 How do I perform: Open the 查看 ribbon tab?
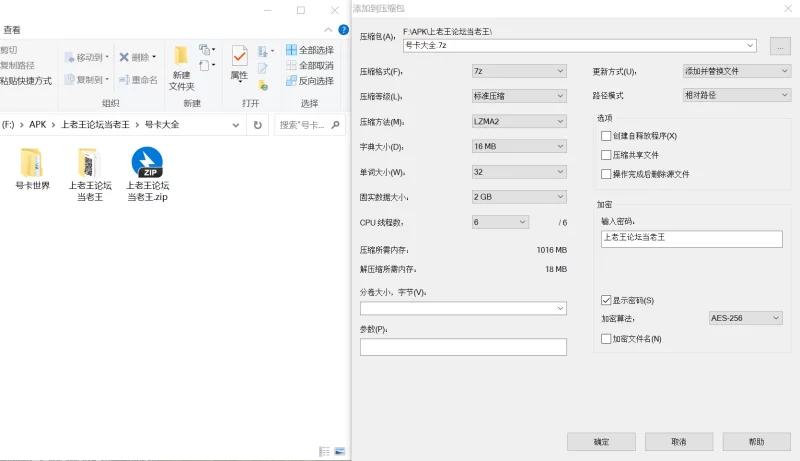[x=12, y=30]
